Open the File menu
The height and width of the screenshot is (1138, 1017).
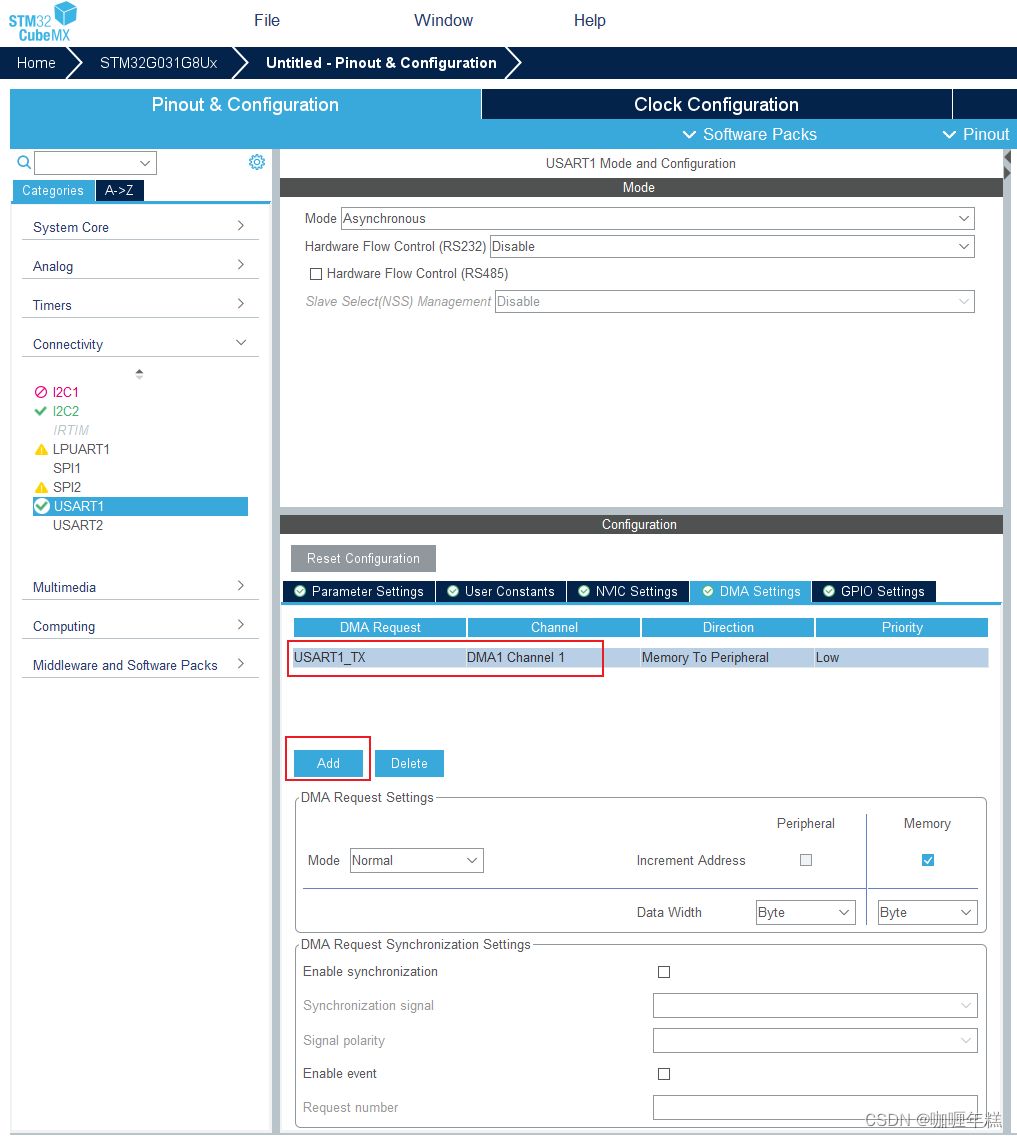pyautogui.click(x=267, y=20)
